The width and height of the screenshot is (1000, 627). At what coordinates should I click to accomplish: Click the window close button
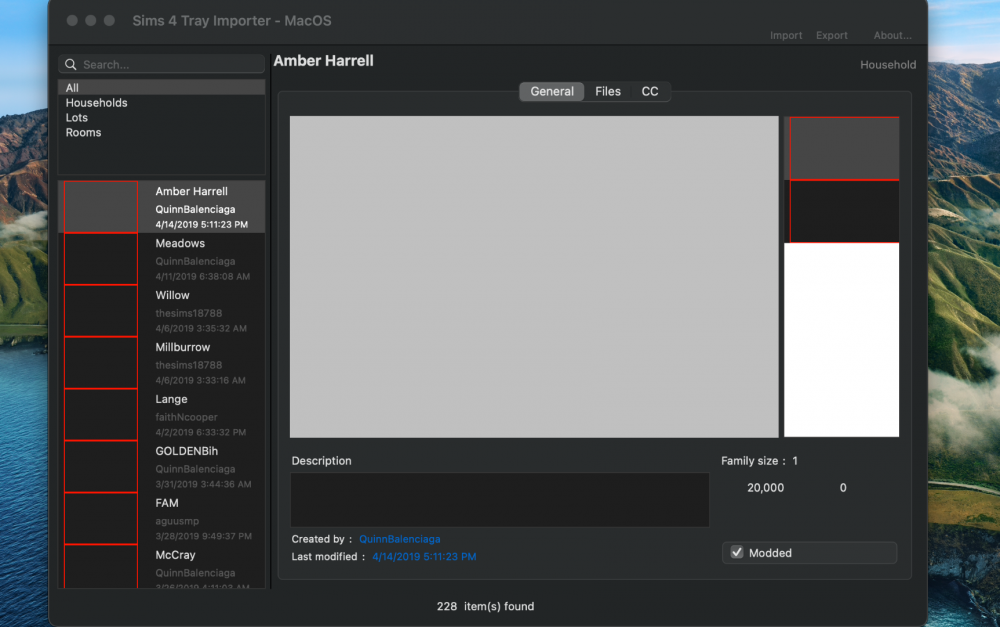tap(72, 20)
